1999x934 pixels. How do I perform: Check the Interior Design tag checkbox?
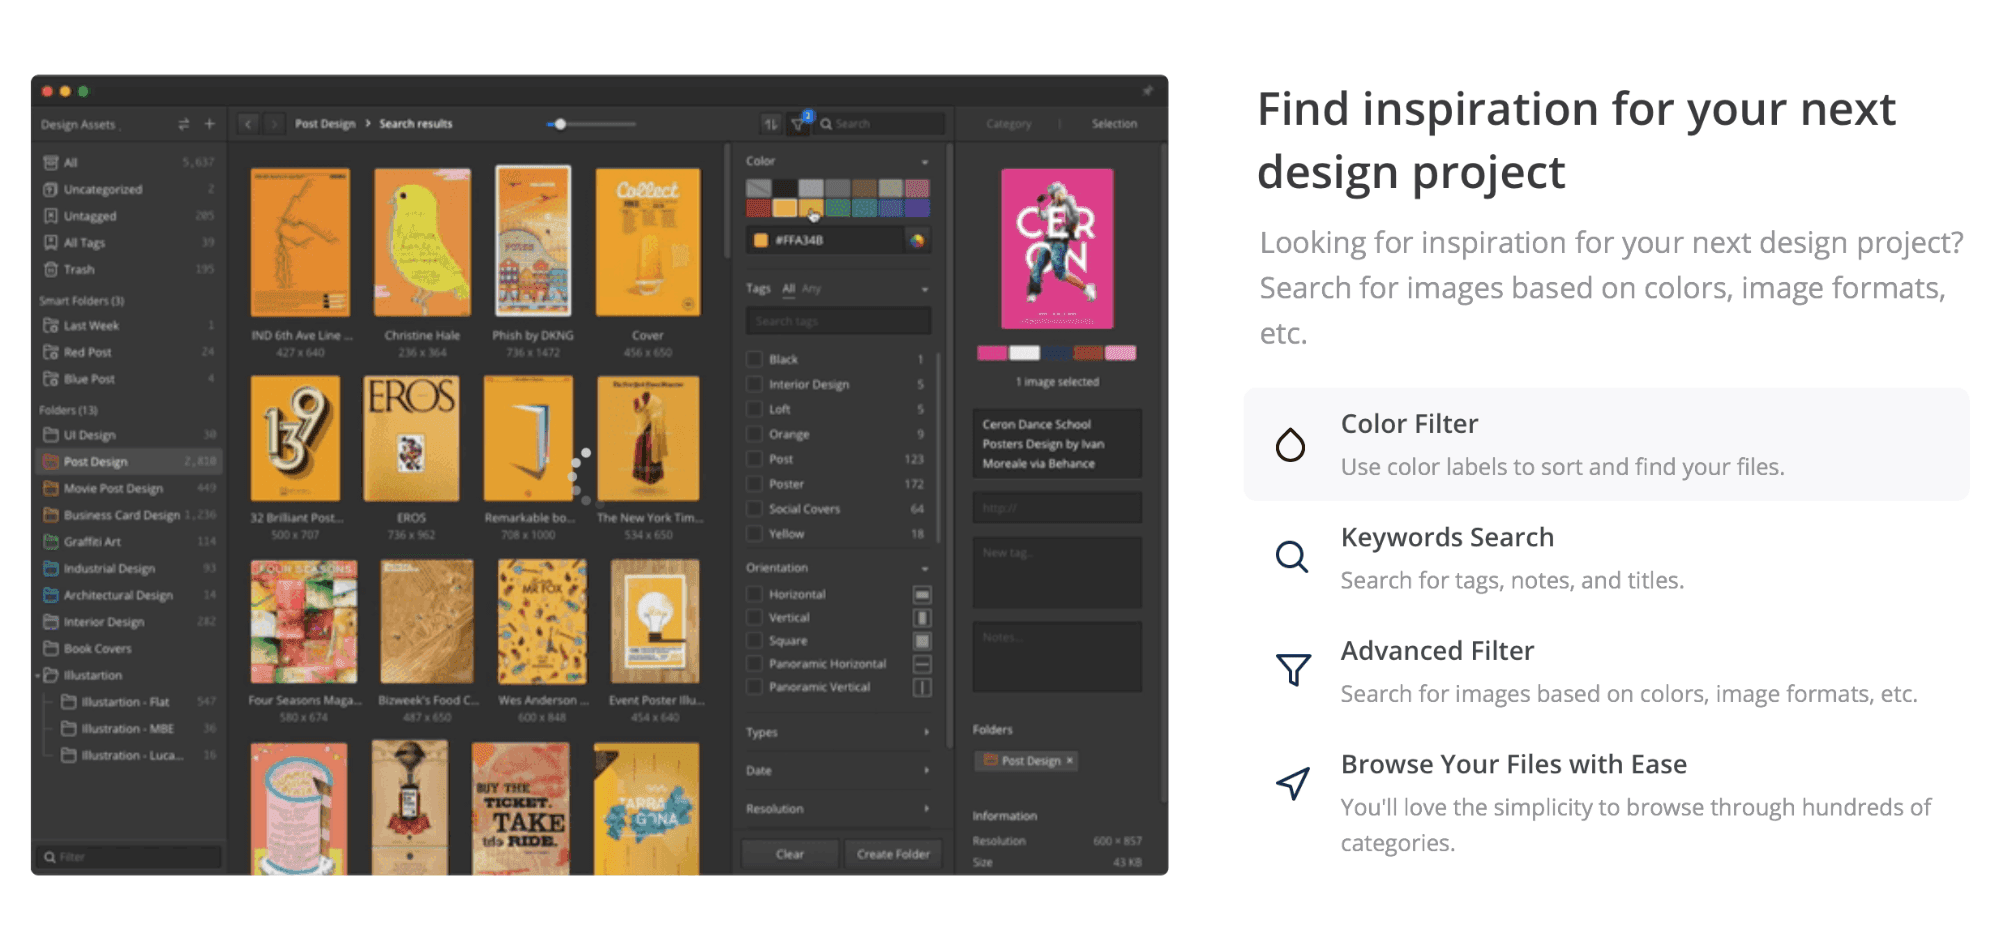click(755, 384)
